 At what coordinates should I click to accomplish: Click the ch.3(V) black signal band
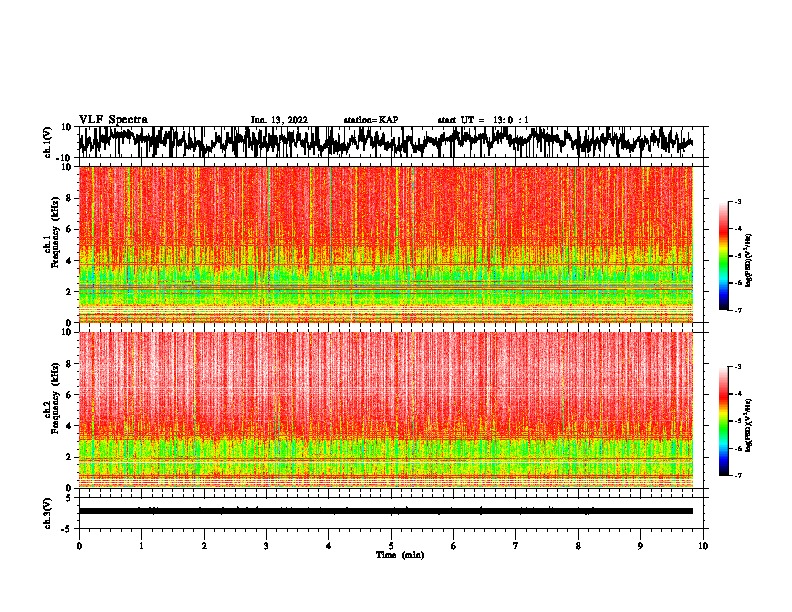[386, 511]
